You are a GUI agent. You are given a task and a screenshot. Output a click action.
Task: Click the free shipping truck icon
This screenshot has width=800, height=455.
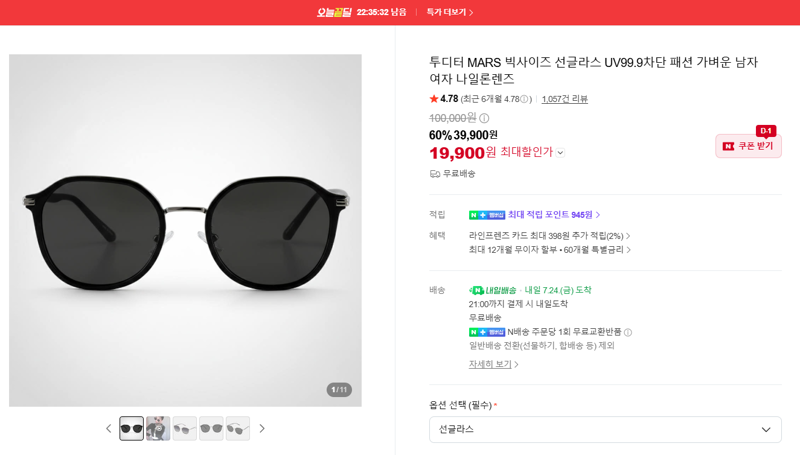(435, 174)
